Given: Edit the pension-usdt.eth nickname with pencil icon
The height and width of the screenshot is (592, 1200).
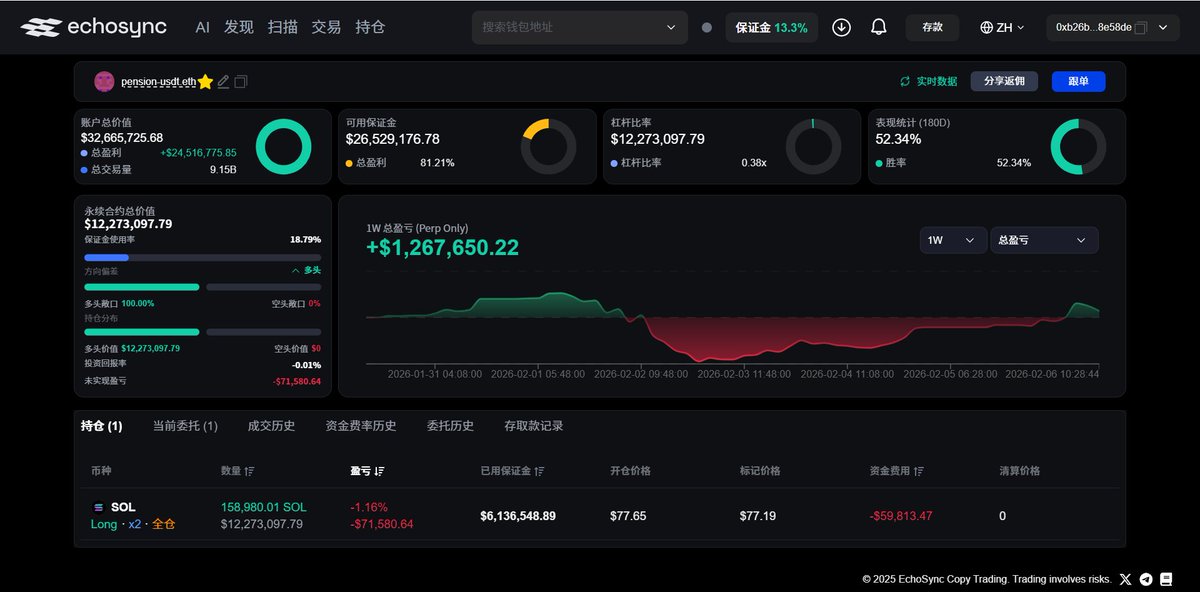Looking at the screenshot, I should pos(222,82).
